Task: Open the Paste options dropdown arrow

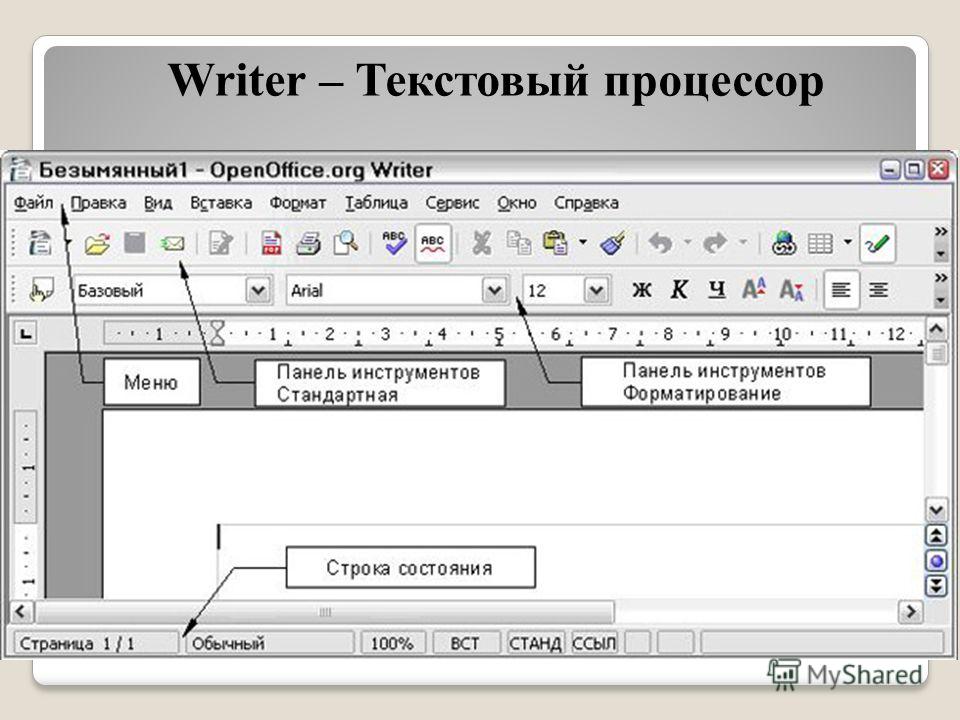Action: 583,242
